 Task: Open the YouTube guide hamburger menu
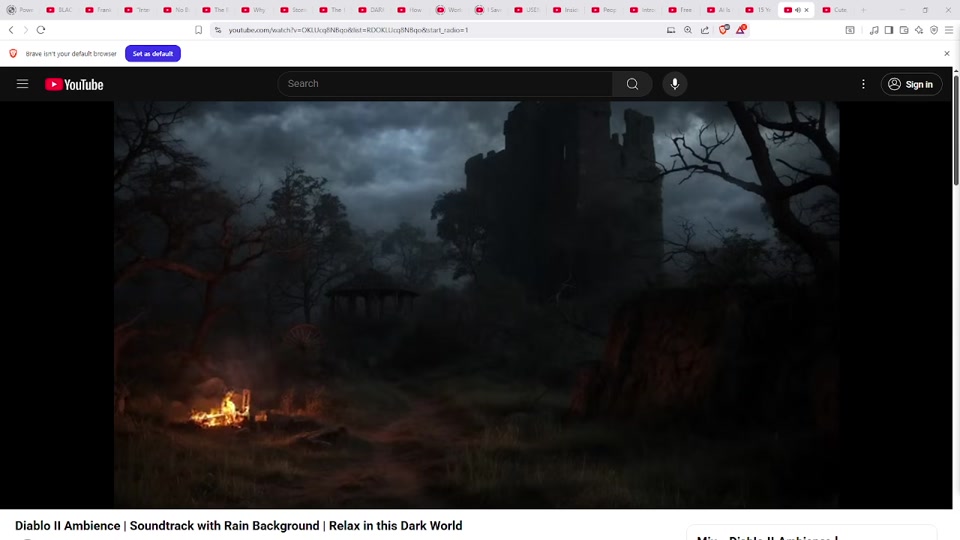click(x=22, y=84)
